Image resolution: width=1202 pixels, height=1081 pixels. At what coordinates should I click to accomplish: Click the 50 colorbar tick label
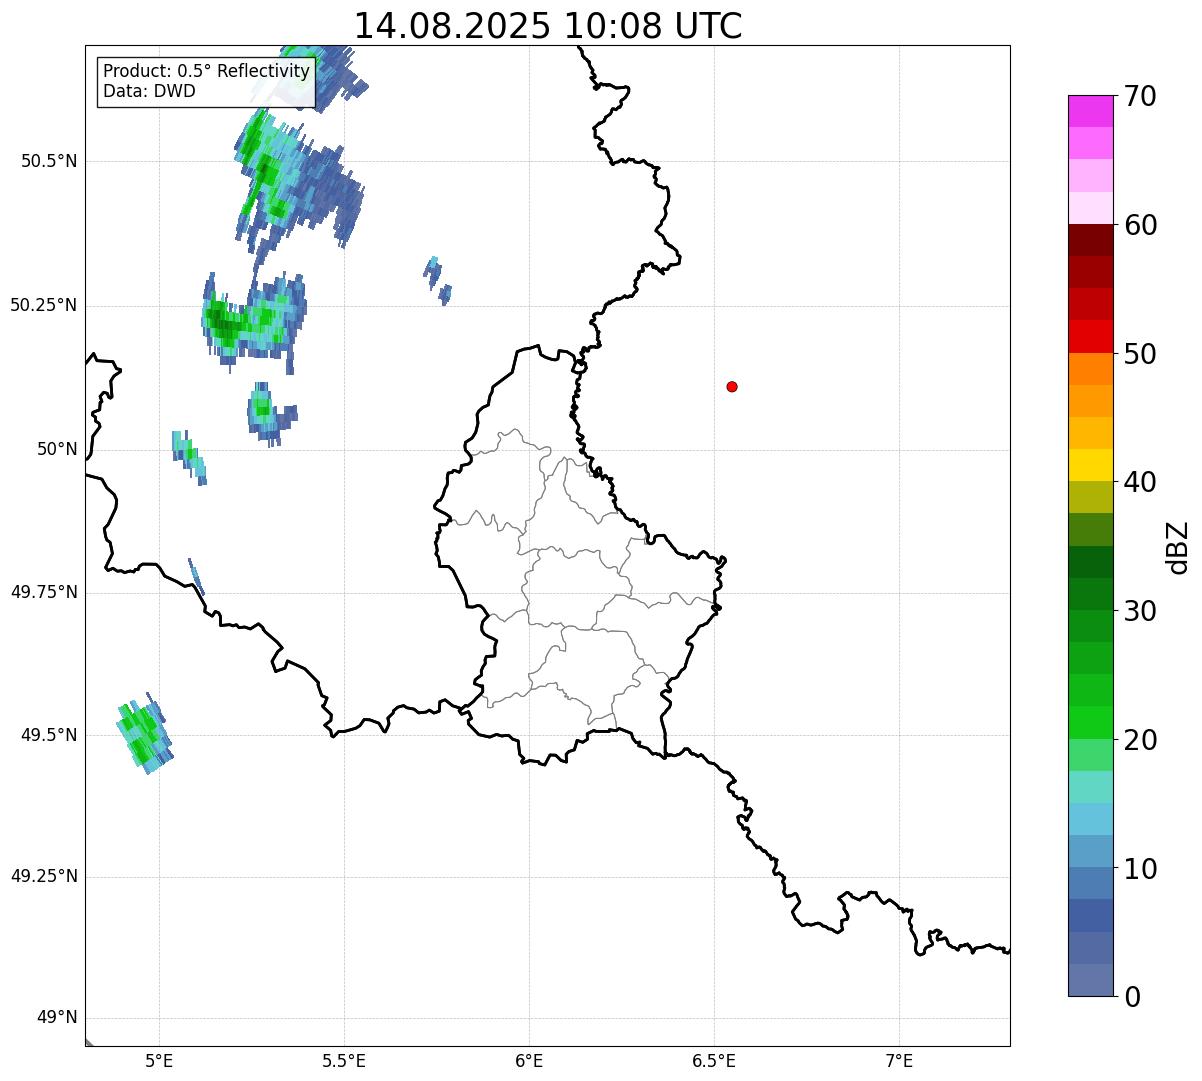click(1140, 355)
